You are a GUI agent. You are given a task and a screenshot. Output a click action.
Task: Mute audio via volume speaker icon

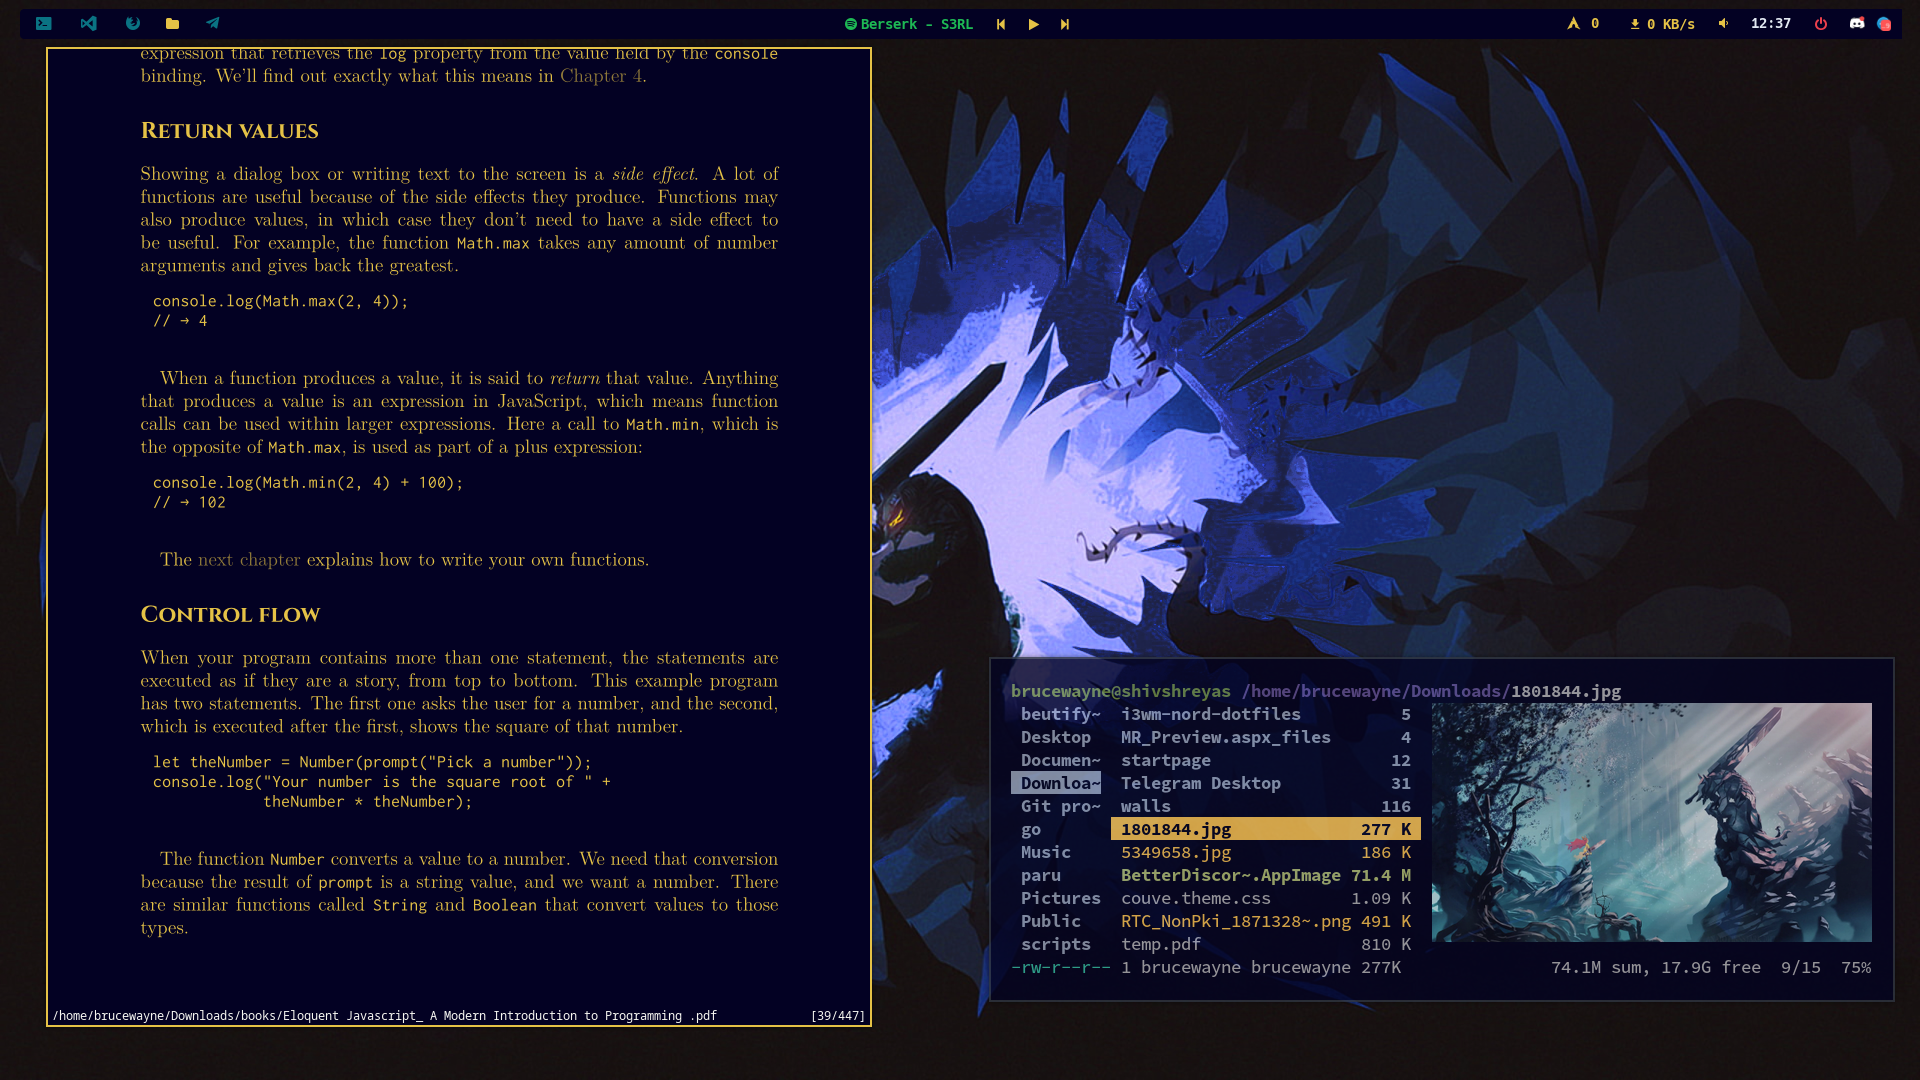click(x=1723, y=23)
